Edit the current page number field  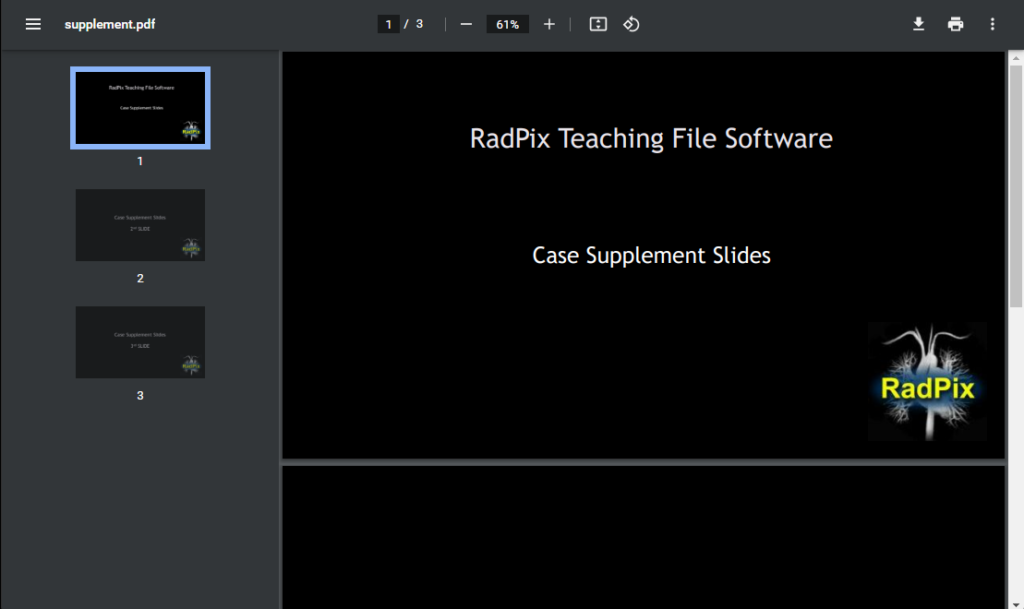coord(388,24)
